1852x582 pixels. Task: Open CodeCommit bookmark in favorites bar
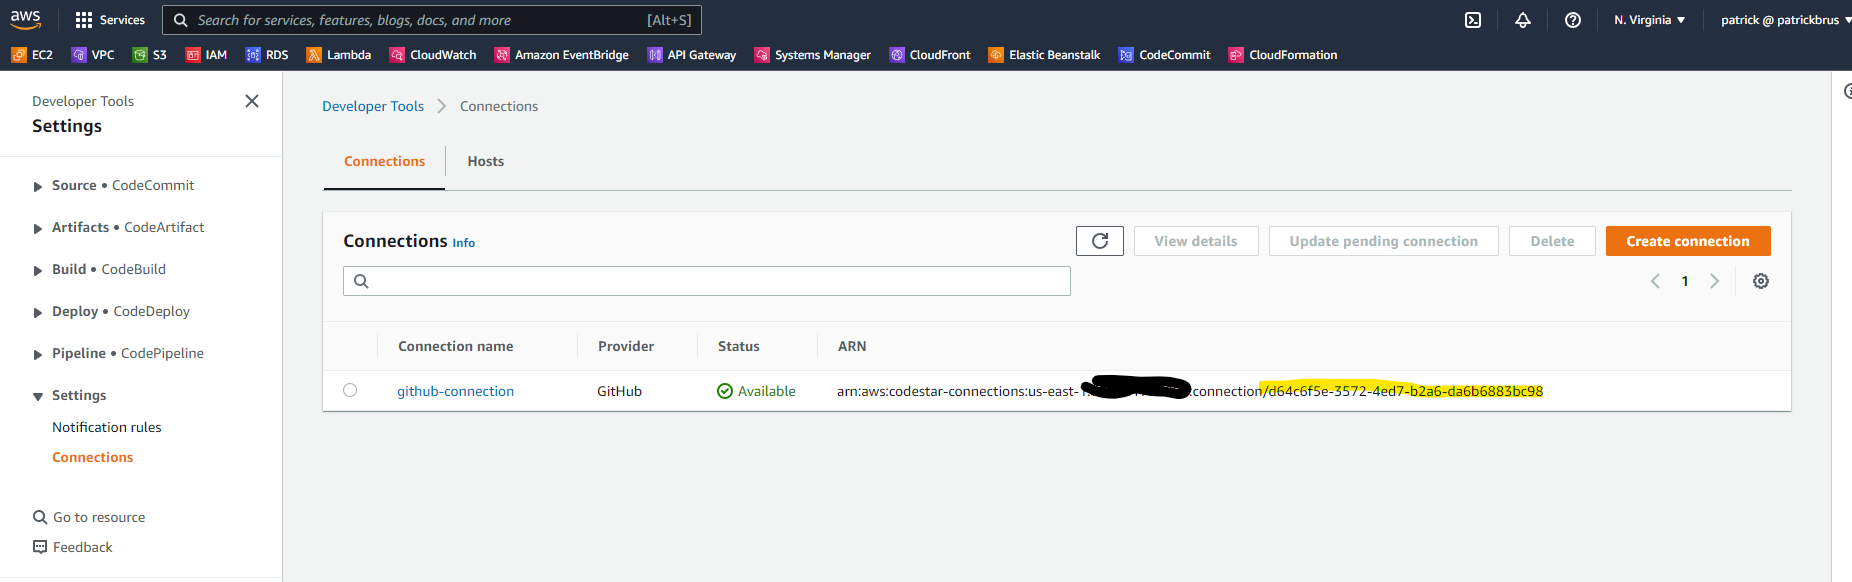click(x=1165, y=55)
